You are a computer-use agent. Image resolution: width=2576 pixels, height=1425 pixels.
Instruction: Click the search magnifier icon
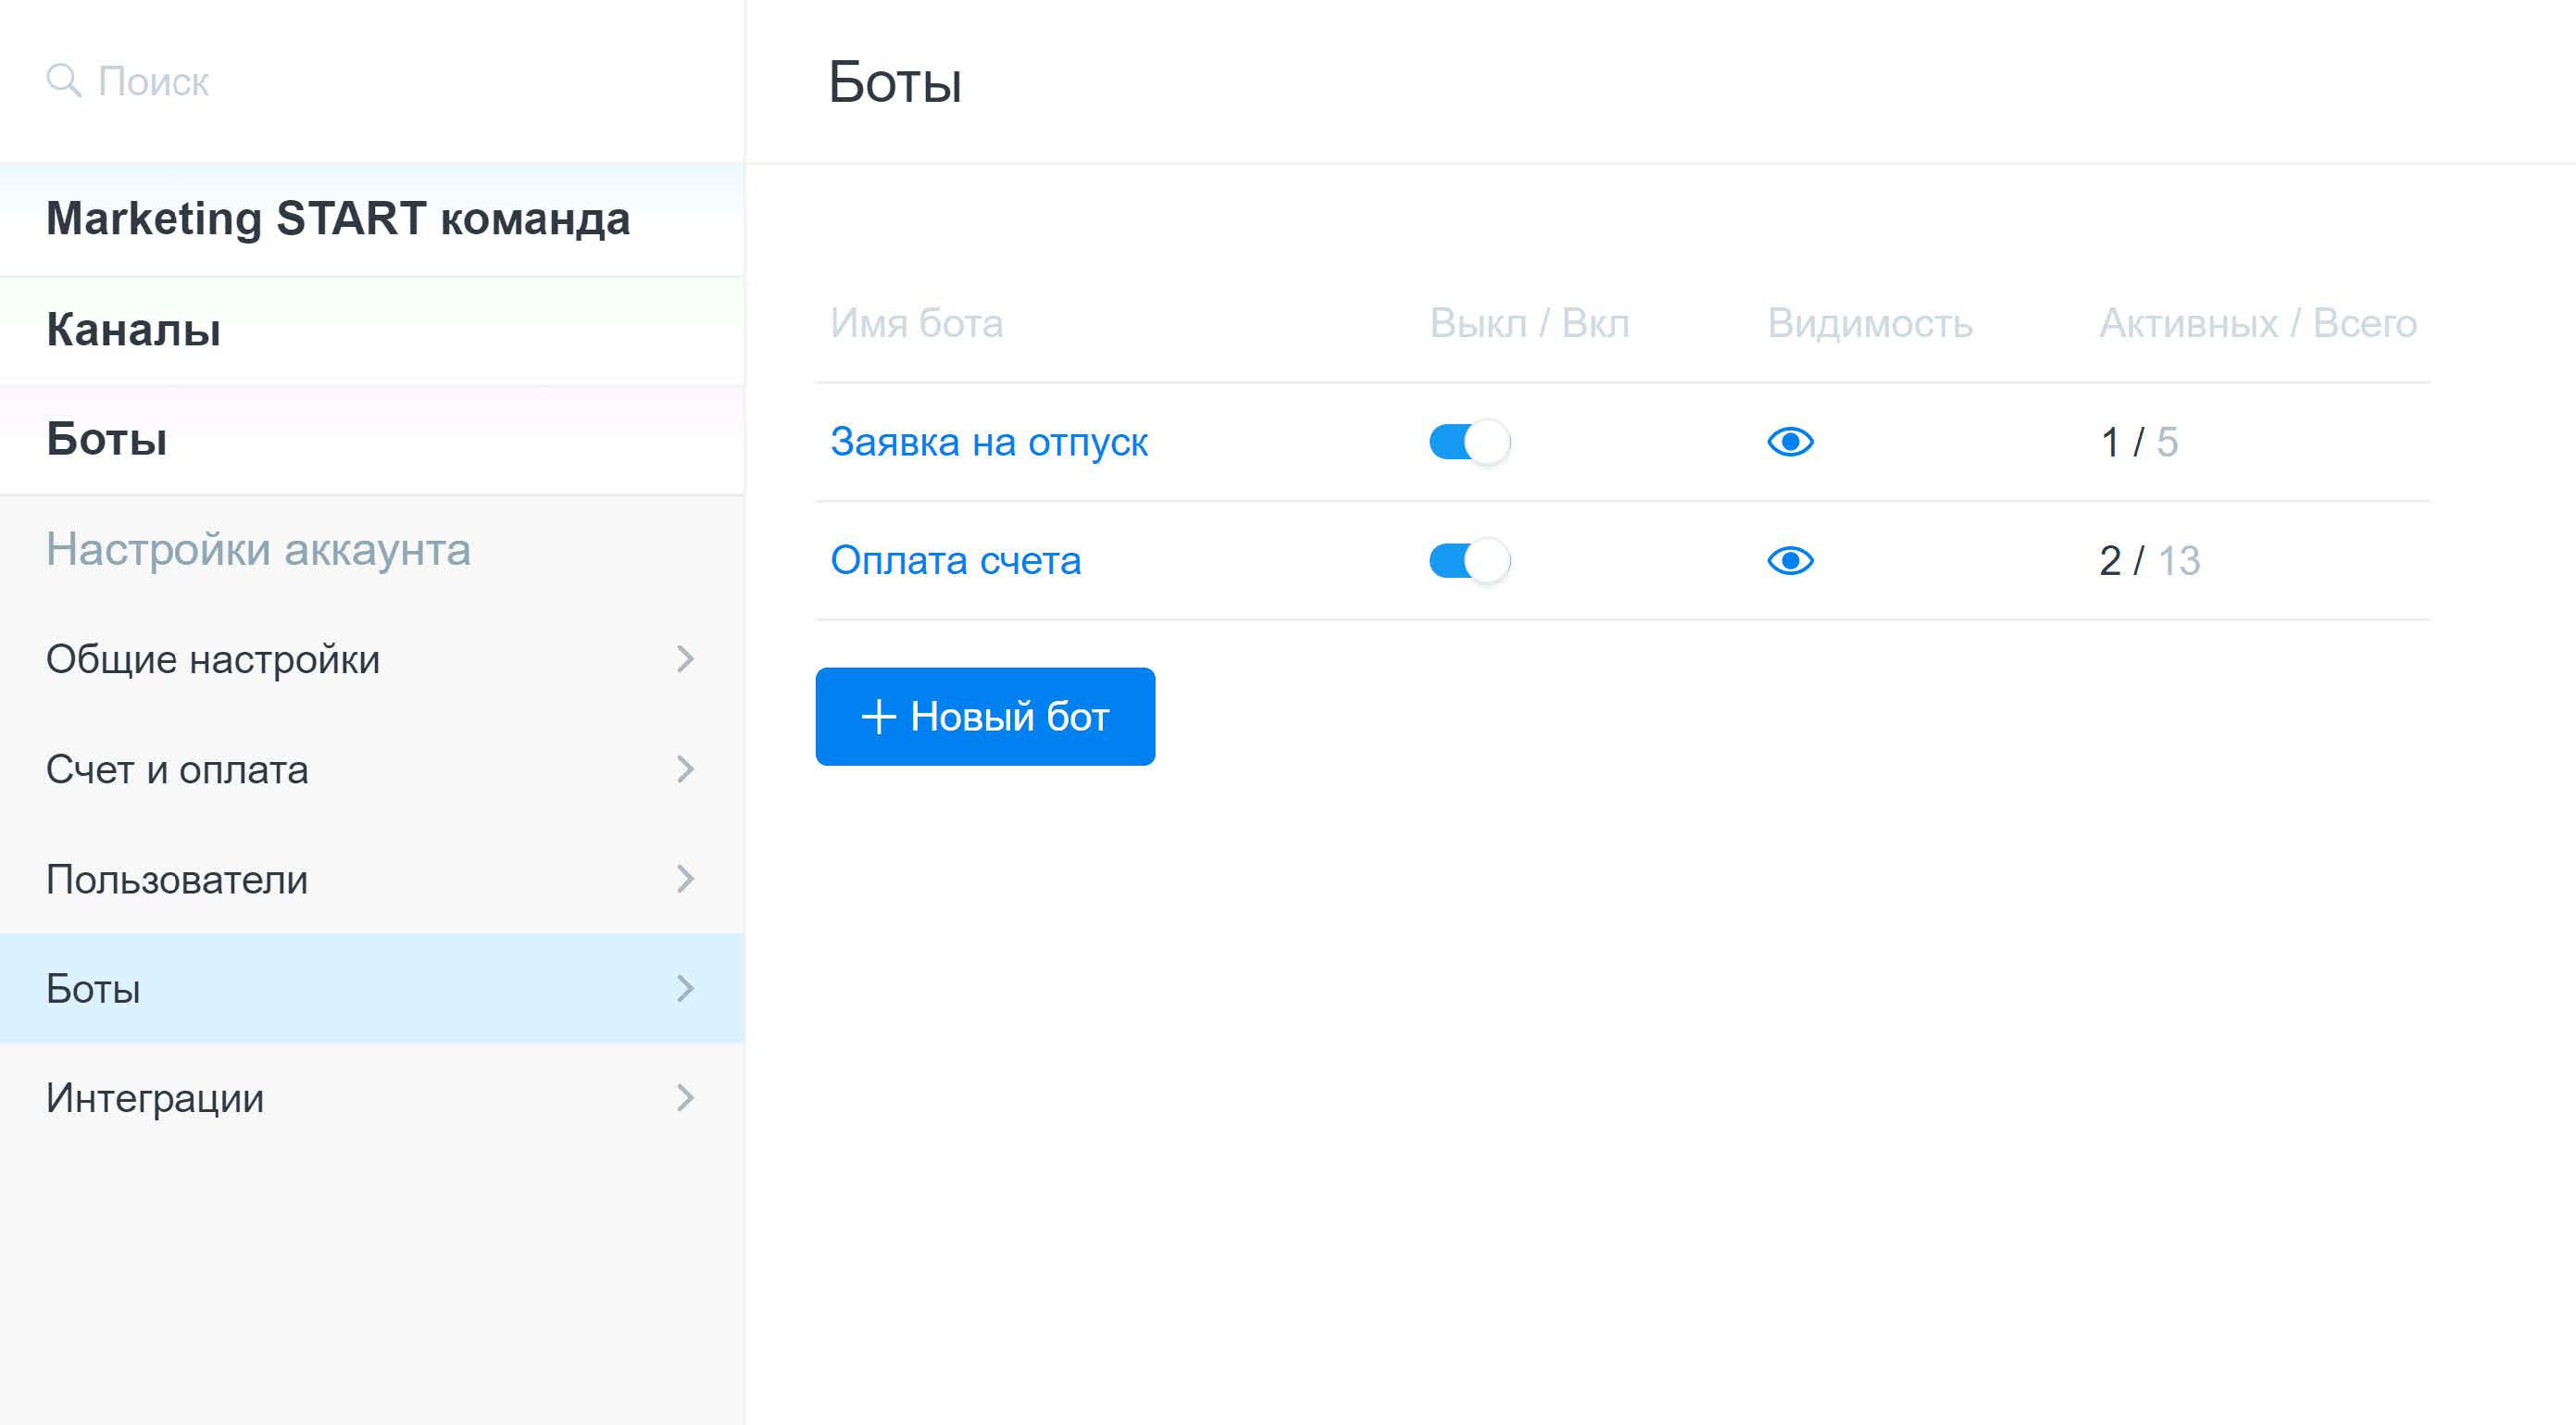63,80
